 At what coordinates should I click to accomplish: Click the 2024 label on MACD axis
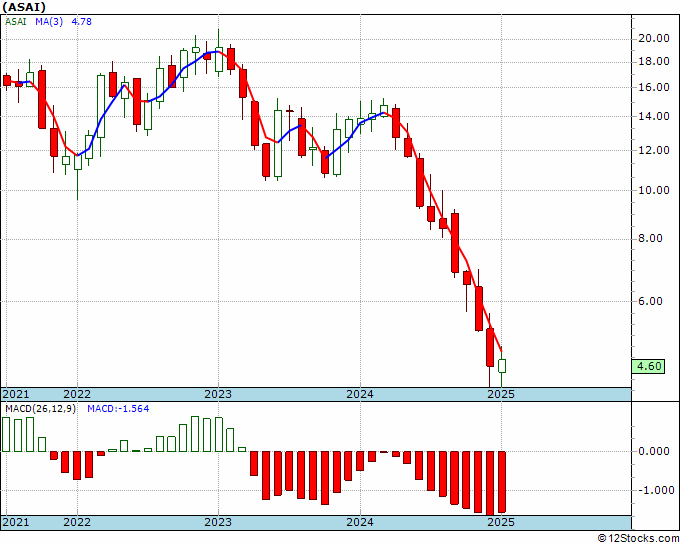tap(360, 522)
